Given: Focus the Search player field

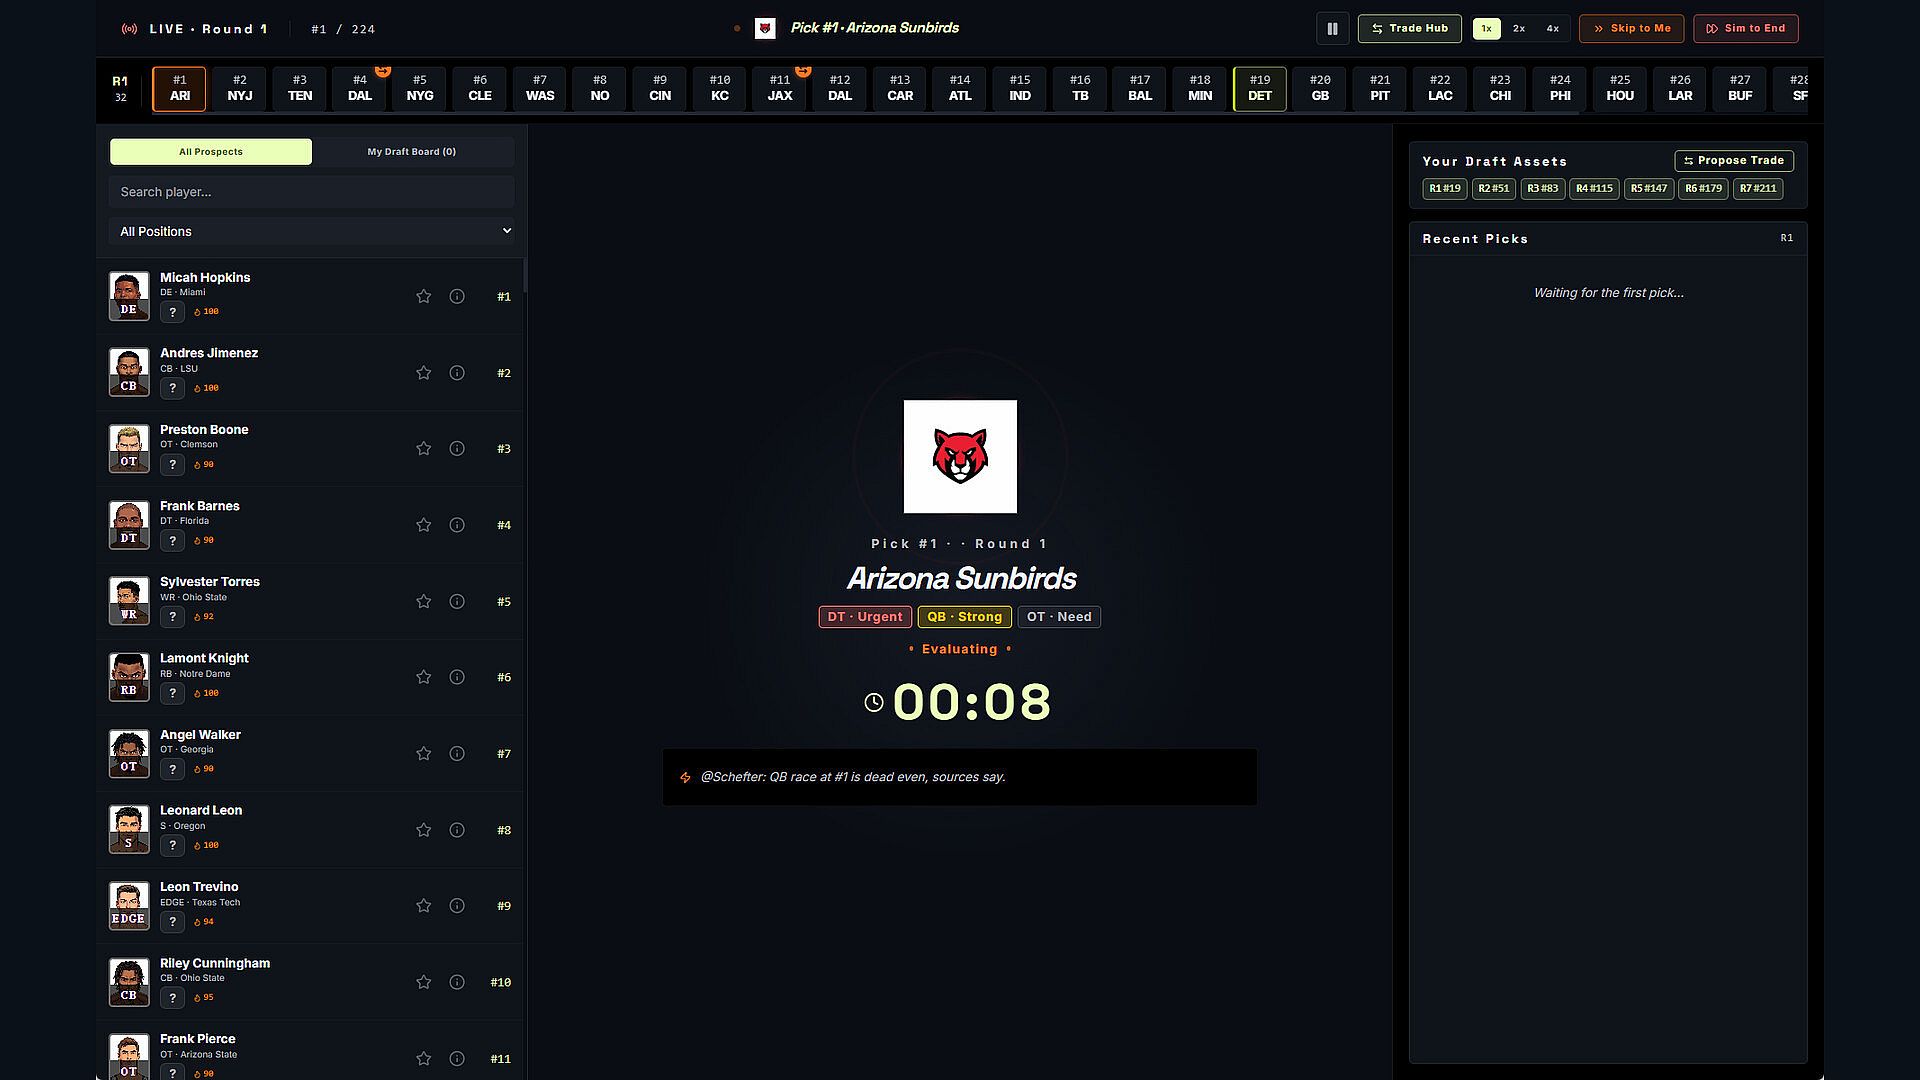Looking at the screenshot, I should [311, 192].
